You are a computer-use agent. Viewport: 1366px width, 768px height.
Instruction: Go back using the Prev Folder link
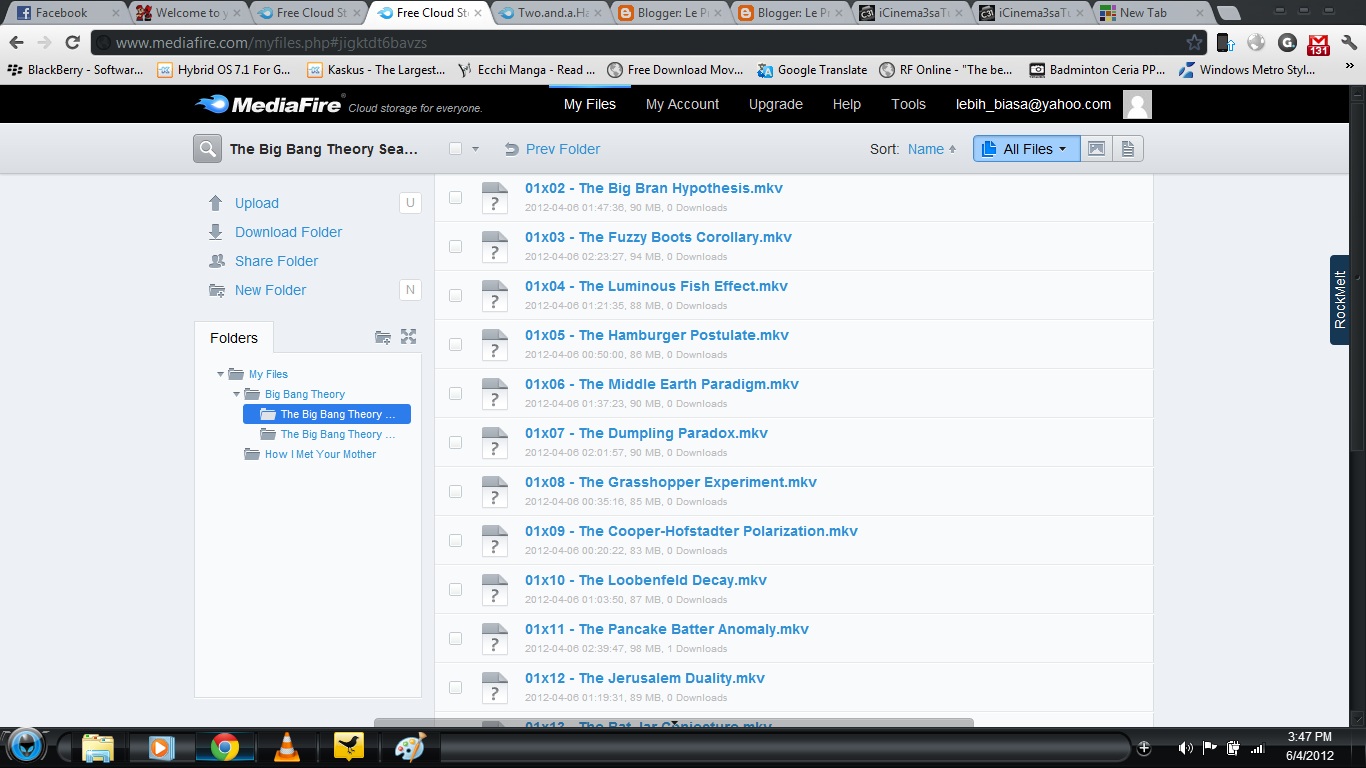(x=563, y=148)
